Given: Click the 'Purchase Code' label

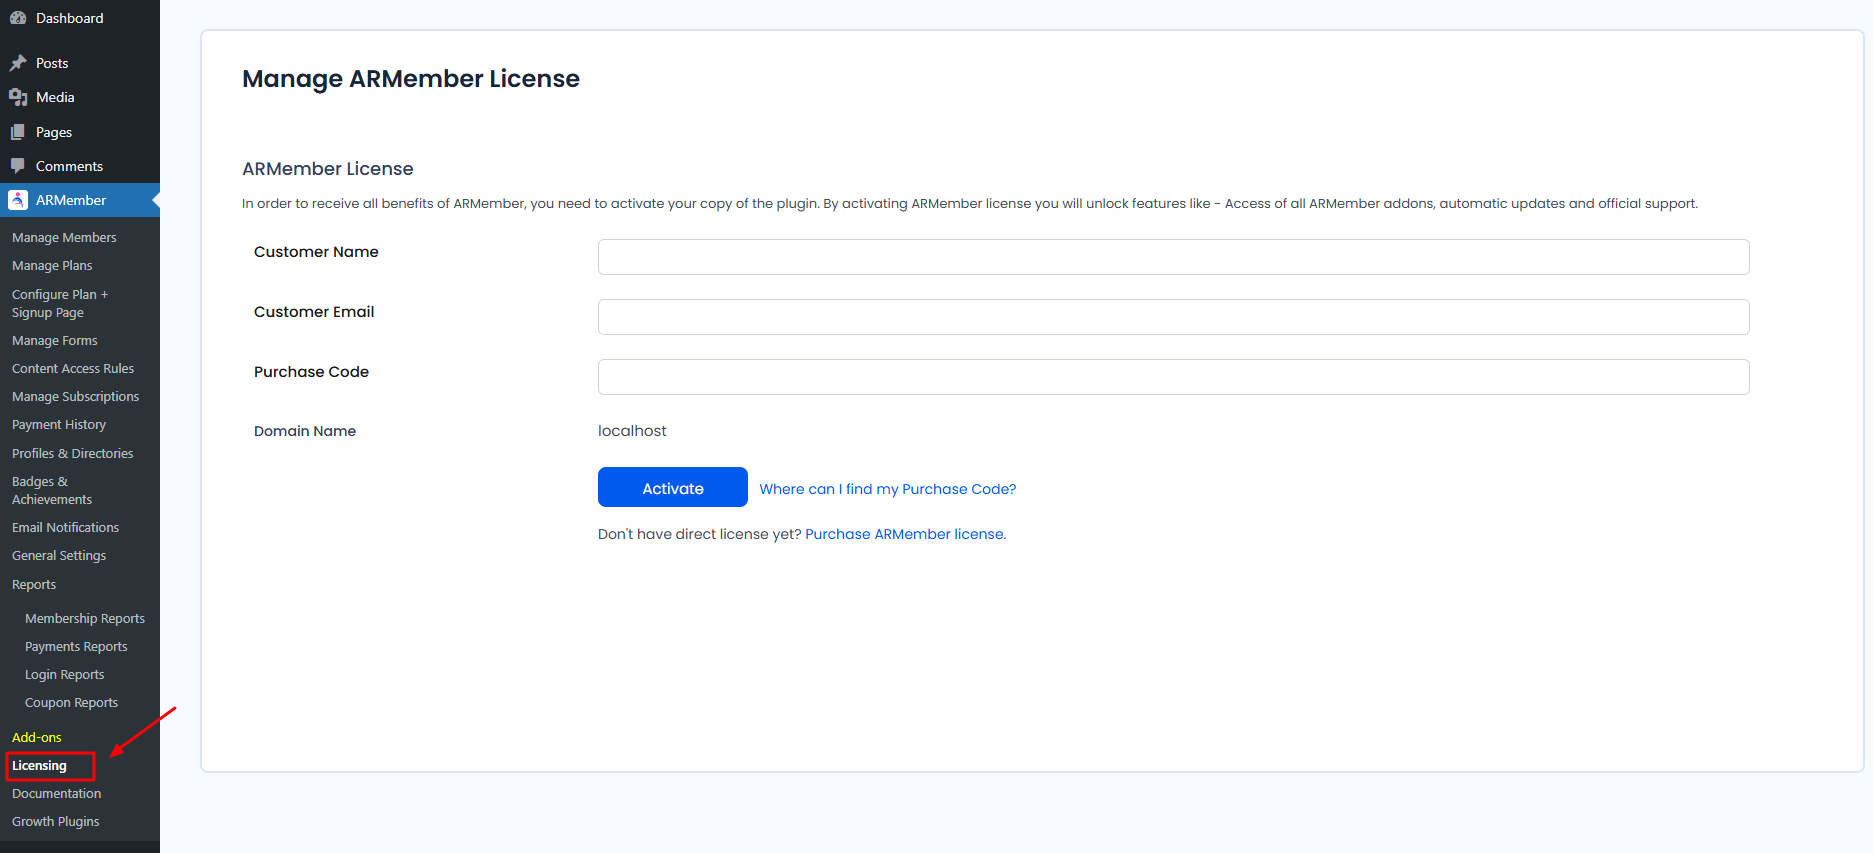Looking at the screenshot, I should (x=311, y=372).
